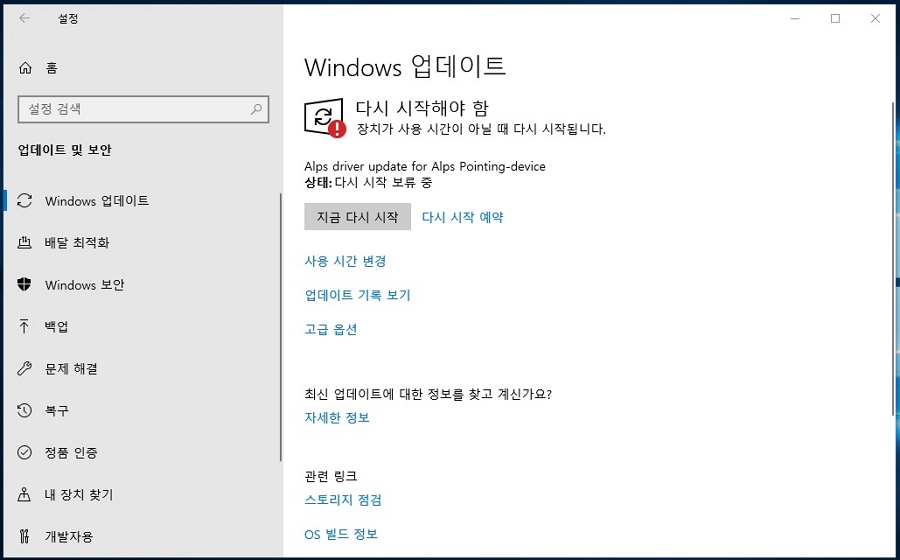Close the Settings window

(x=875, y=18)
